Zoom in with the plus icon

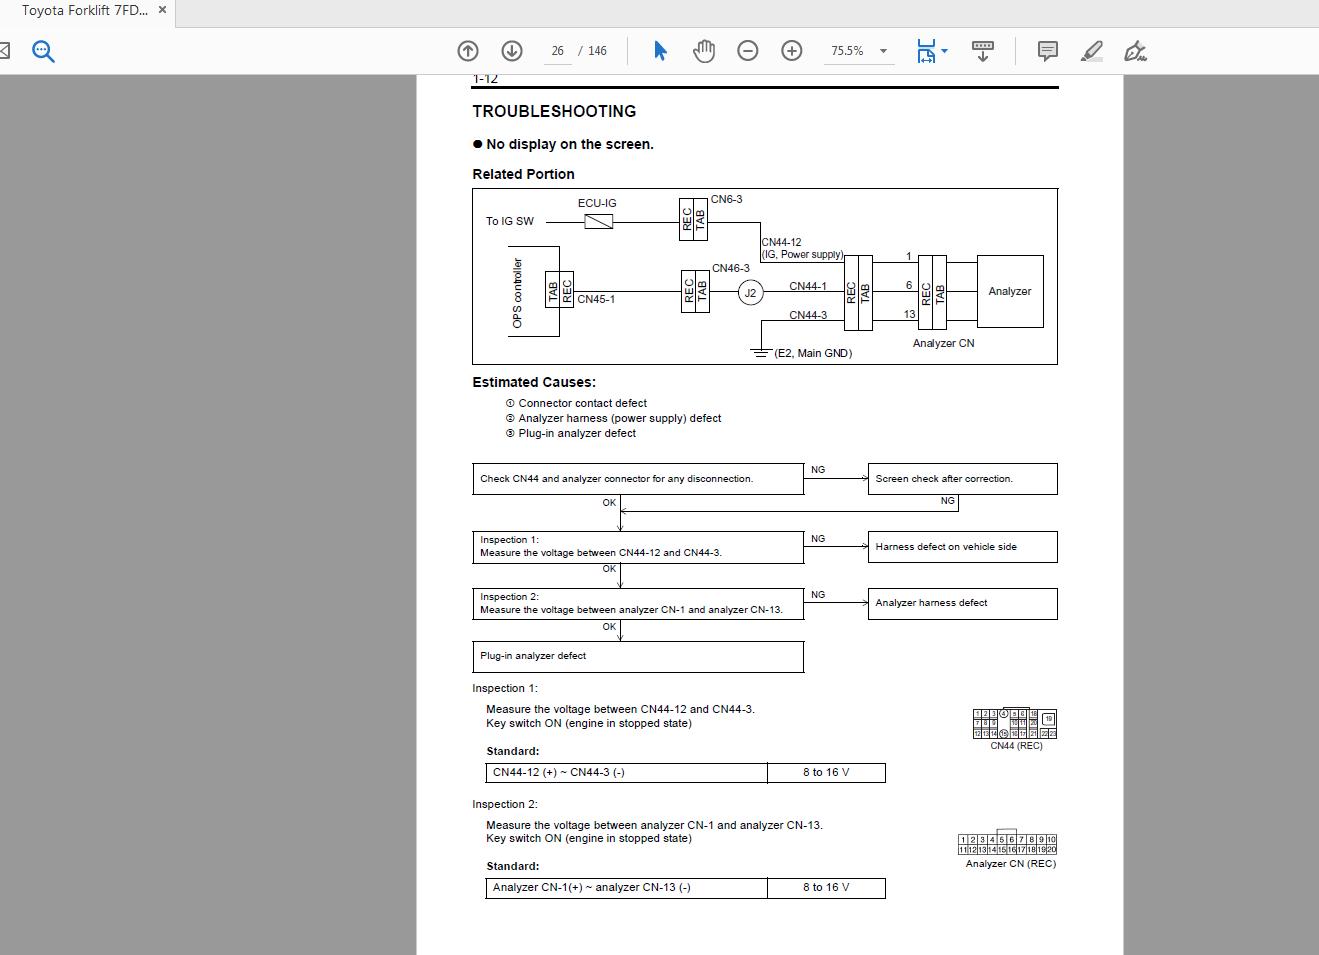792,51
